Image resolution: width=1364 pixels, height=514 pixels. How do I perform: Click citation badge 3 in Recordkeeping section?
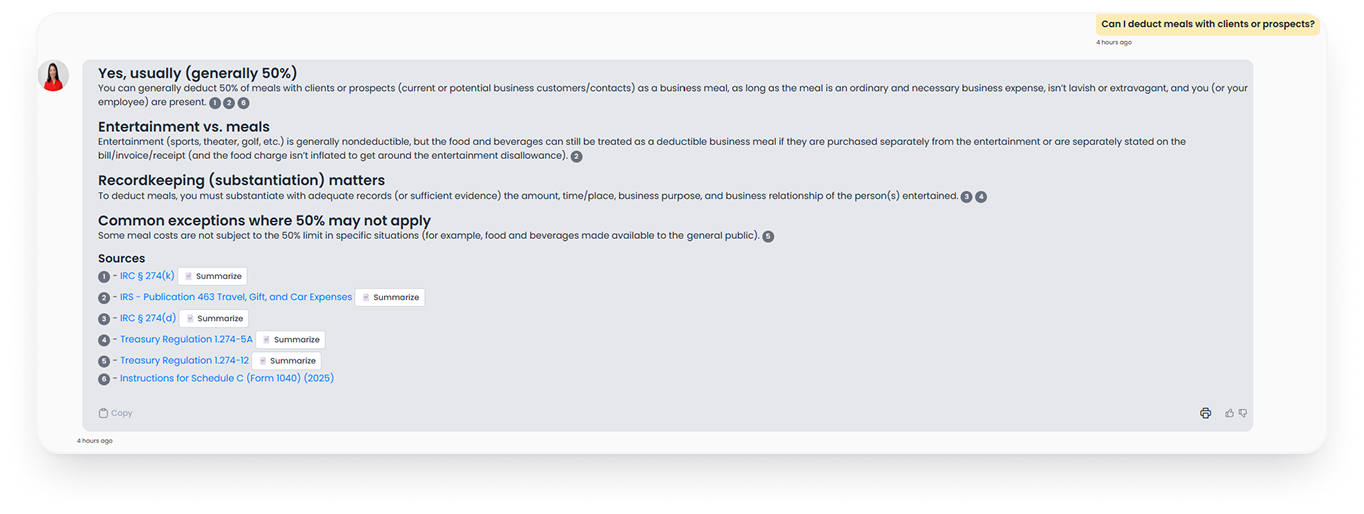966,197
